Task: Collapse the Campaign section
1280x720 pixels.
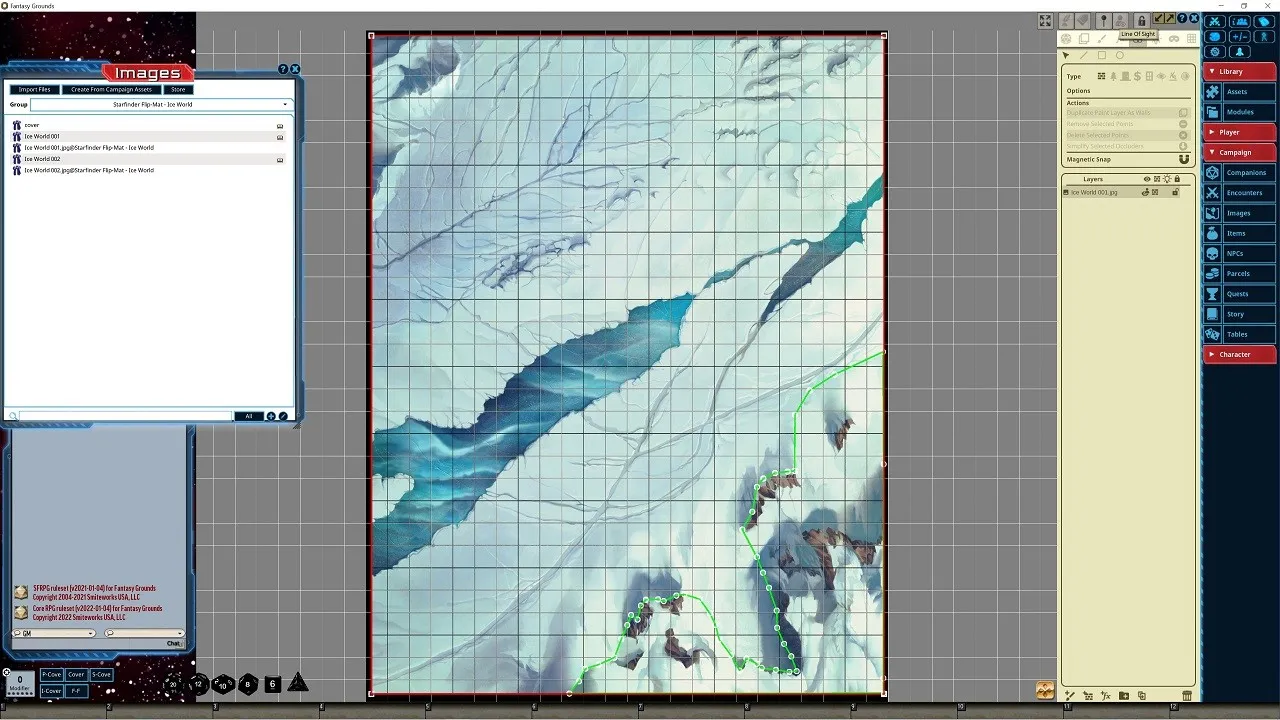Action: click(x=1239, y=152)
